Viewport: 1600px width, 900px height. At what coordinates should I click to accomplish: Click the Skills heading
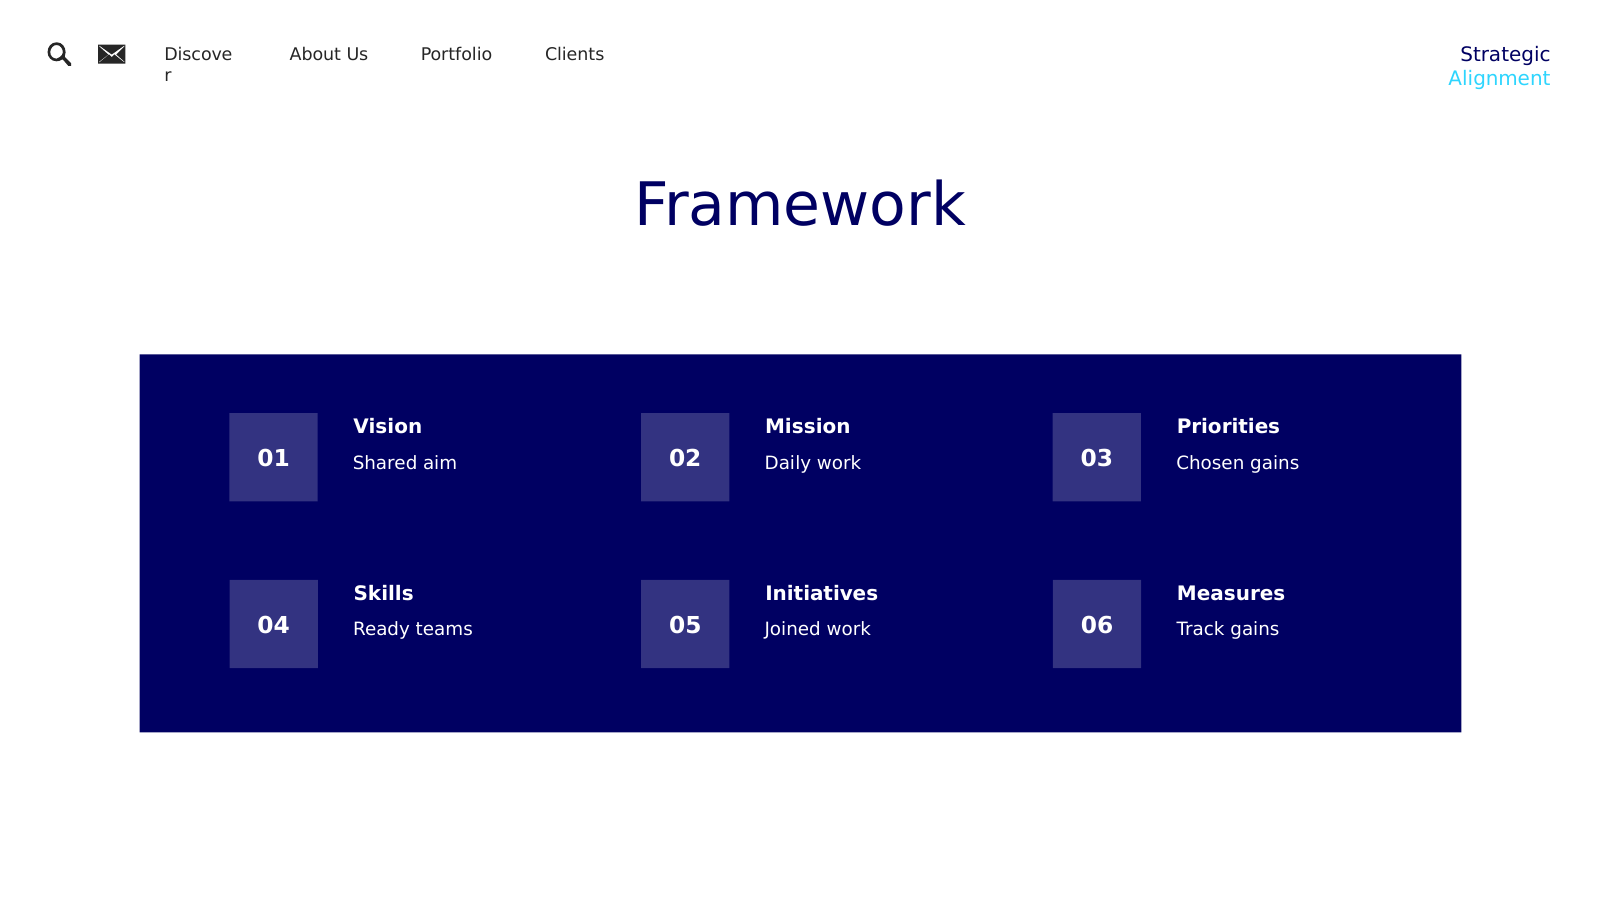pyautogui.click(x=383, y=593)
